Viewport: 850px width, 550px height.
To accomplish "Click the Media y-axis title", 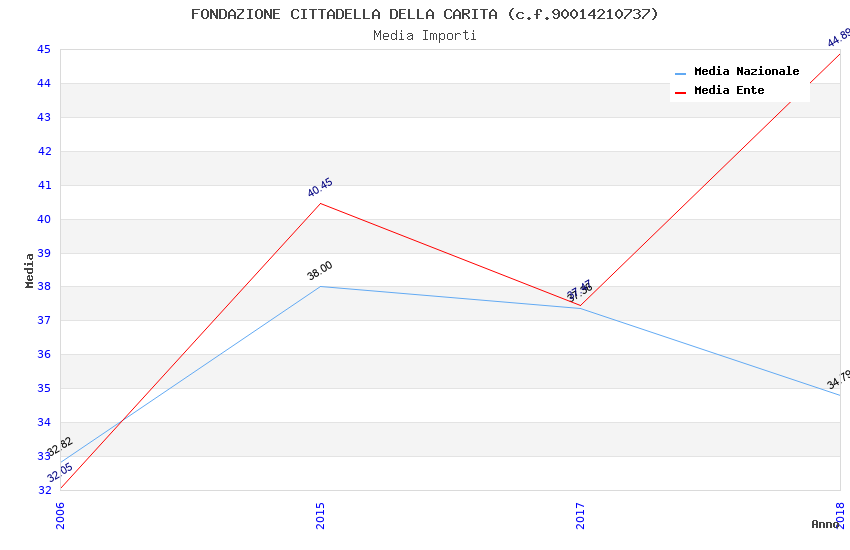I will pyautogui.click(x=30, y=270).
